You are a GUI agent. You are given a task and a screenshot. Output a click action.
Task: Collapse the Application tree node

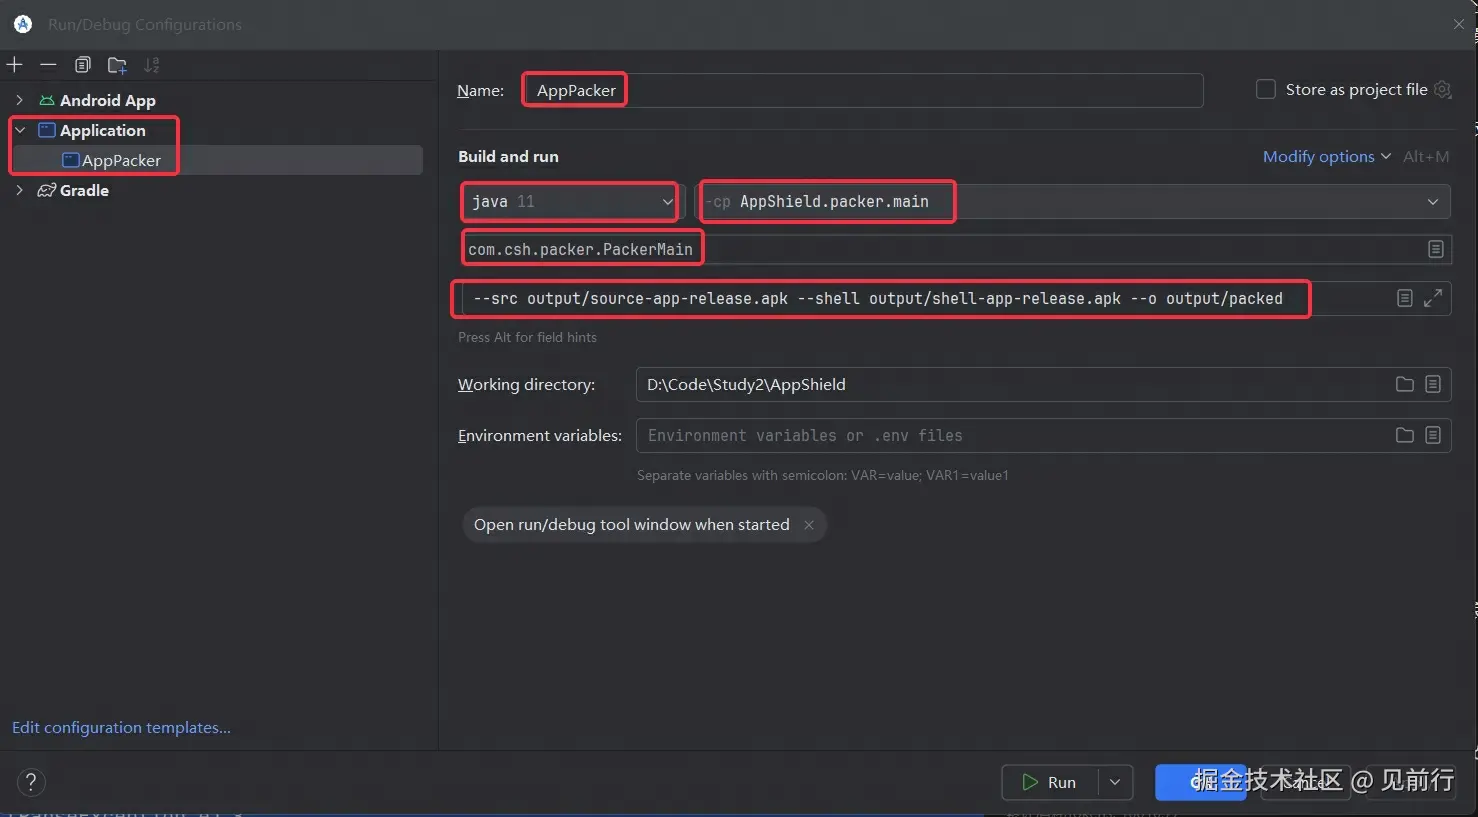point(19,130)
